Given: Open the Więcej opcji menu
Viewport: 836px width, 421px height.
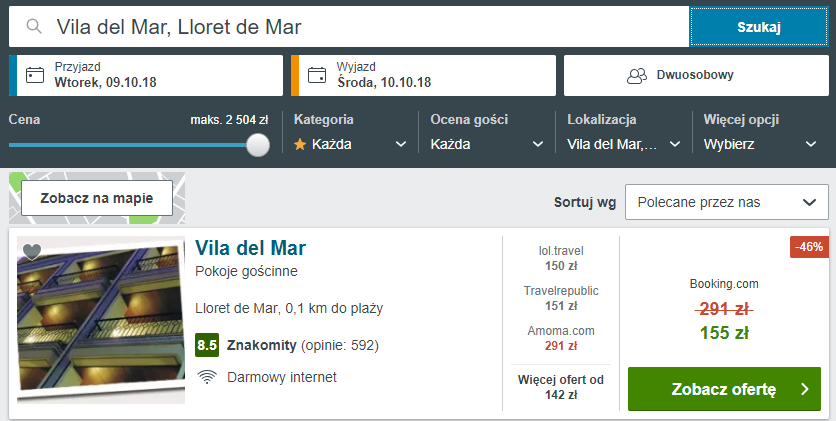Looking at the screenshot, I should pyautogui.click(x=760, y=144).
